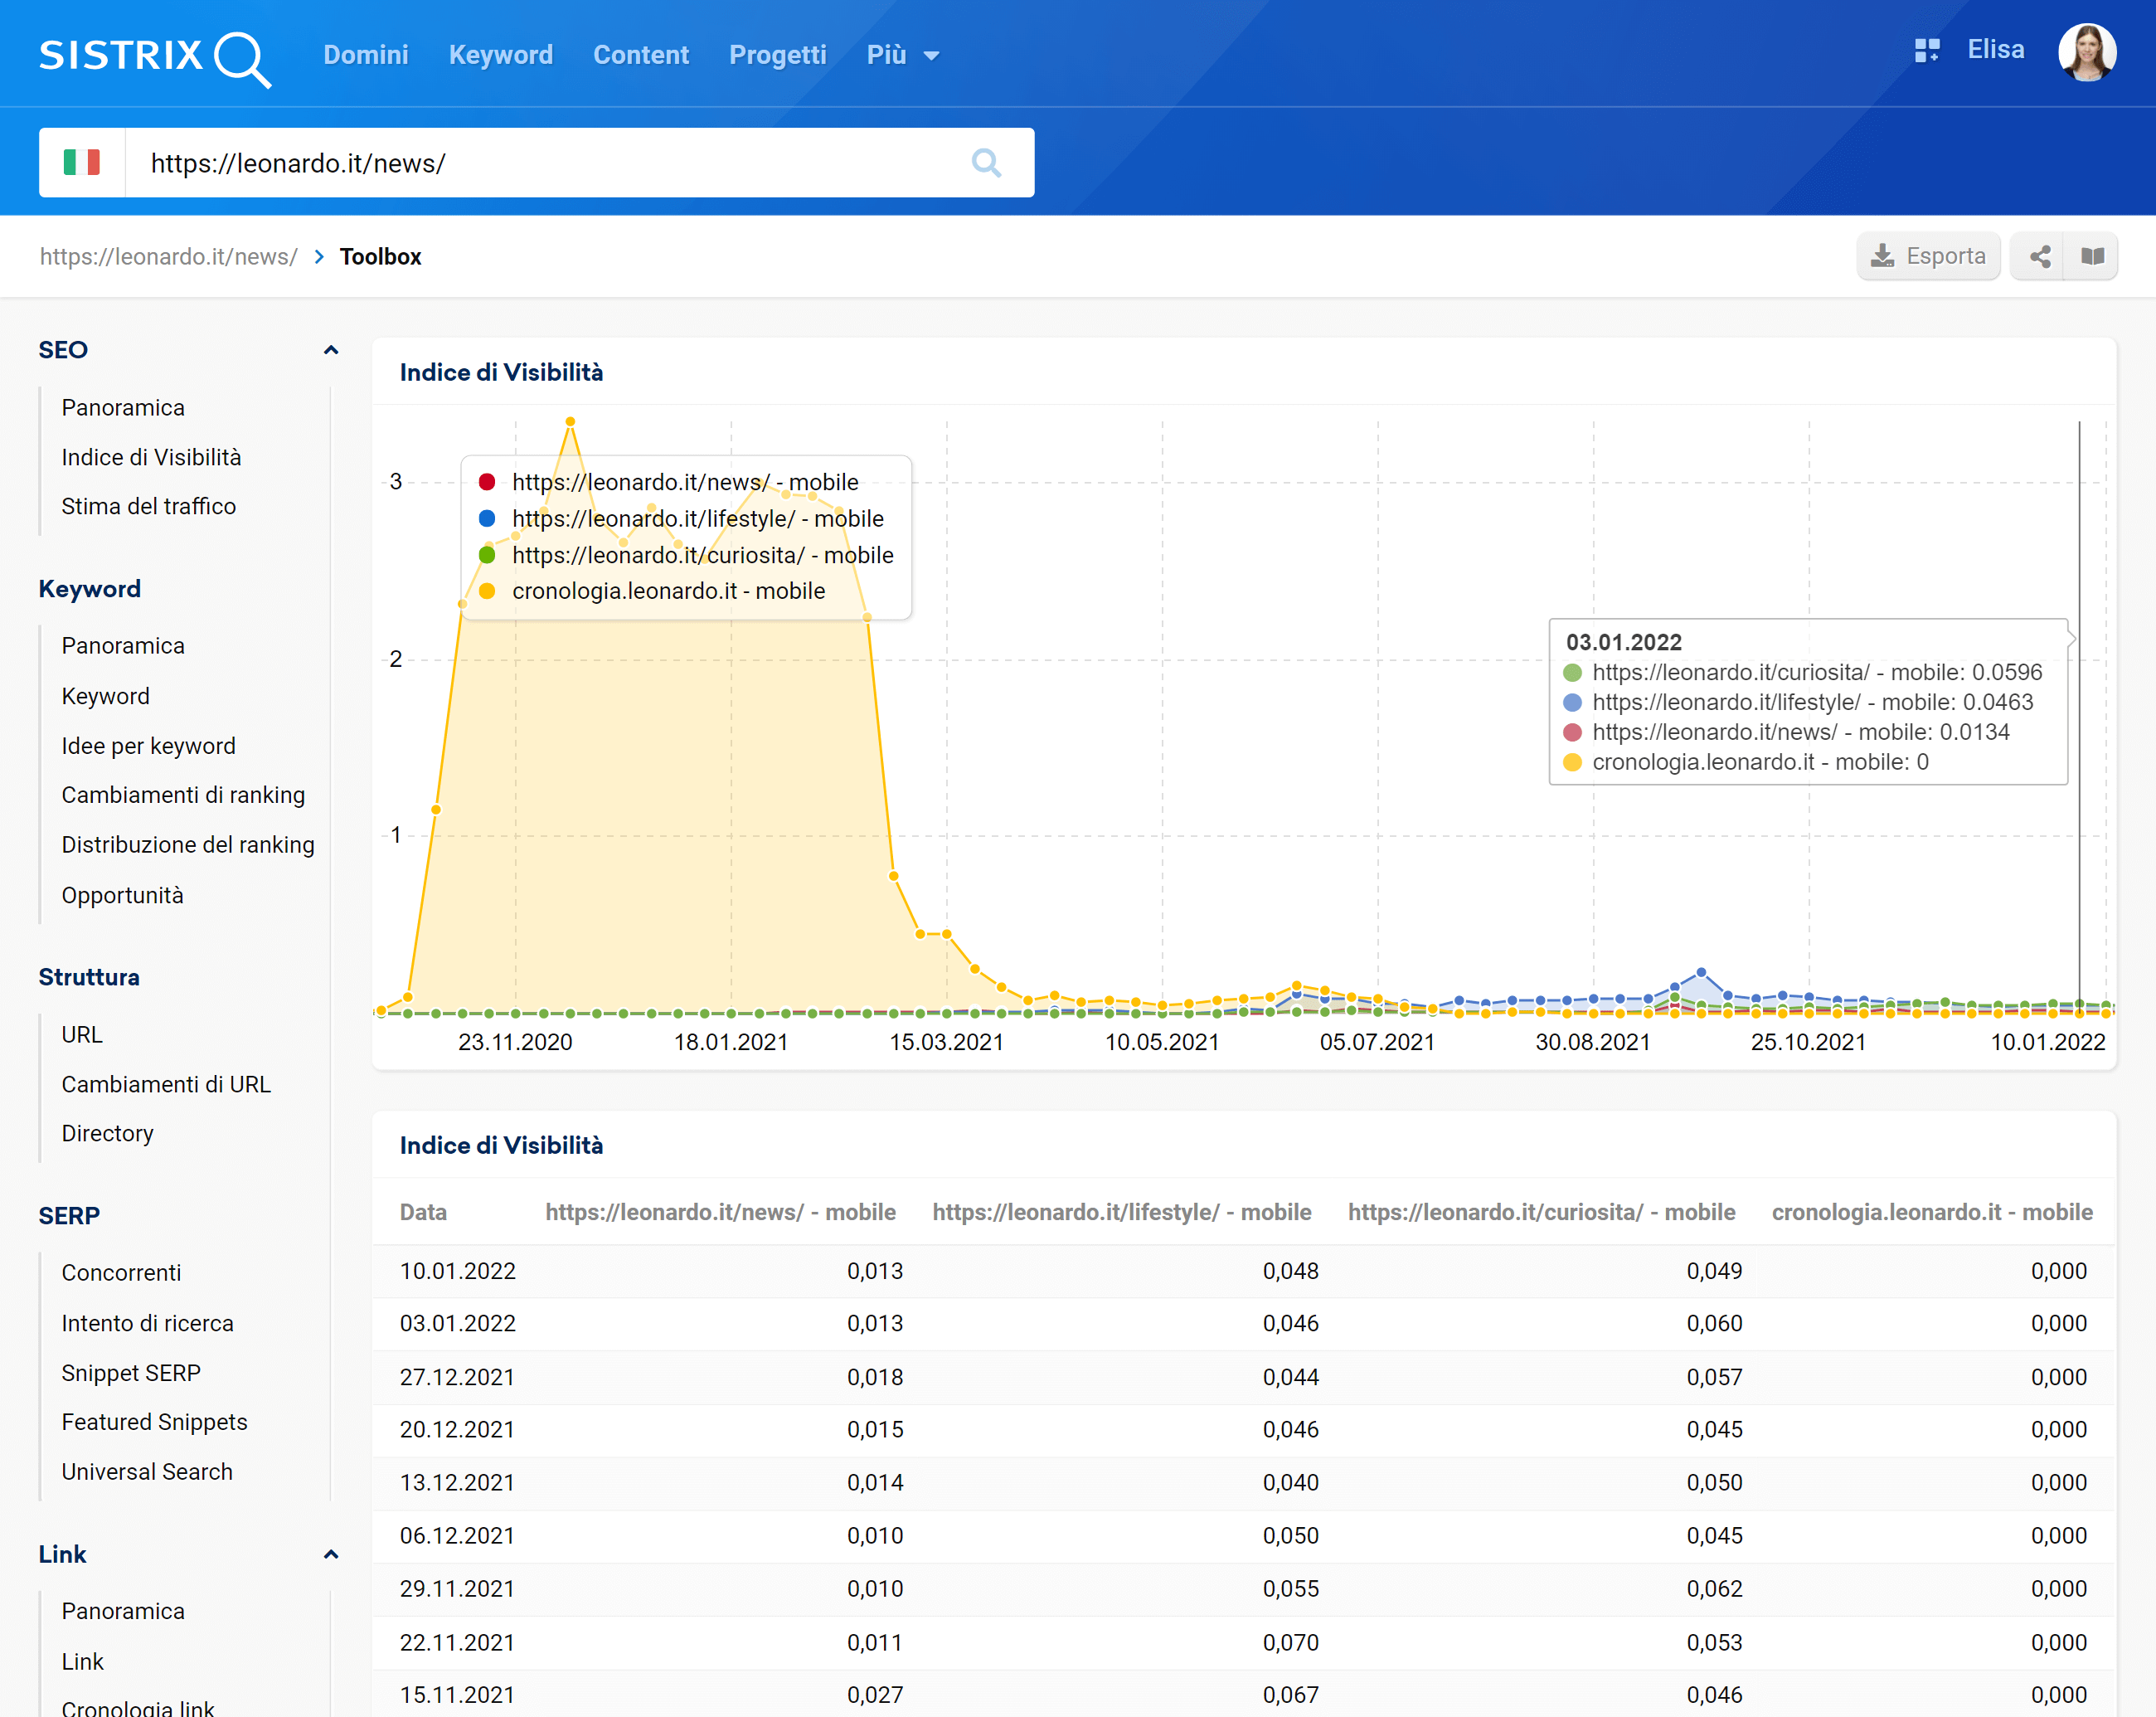Sort by leonardo.it/news mobile column header
The width and height of the screenshot is (2156, 1717).
(x=720, y=1213)
